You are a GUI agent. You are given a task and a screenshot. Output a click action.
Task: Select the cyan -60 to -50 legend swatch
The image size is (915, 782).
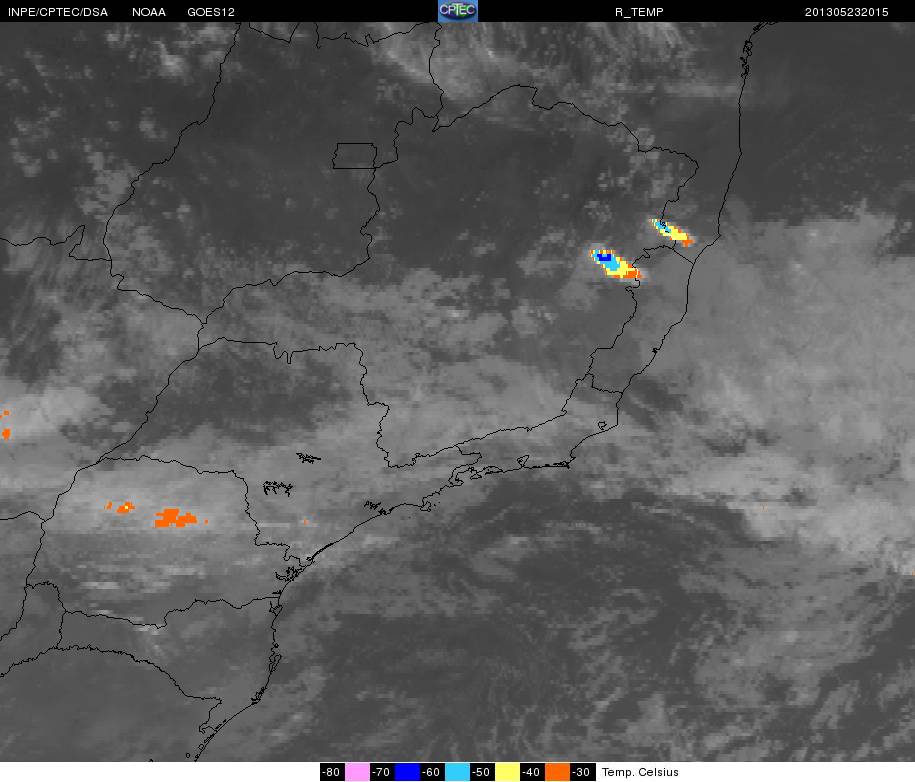[457, 772]
